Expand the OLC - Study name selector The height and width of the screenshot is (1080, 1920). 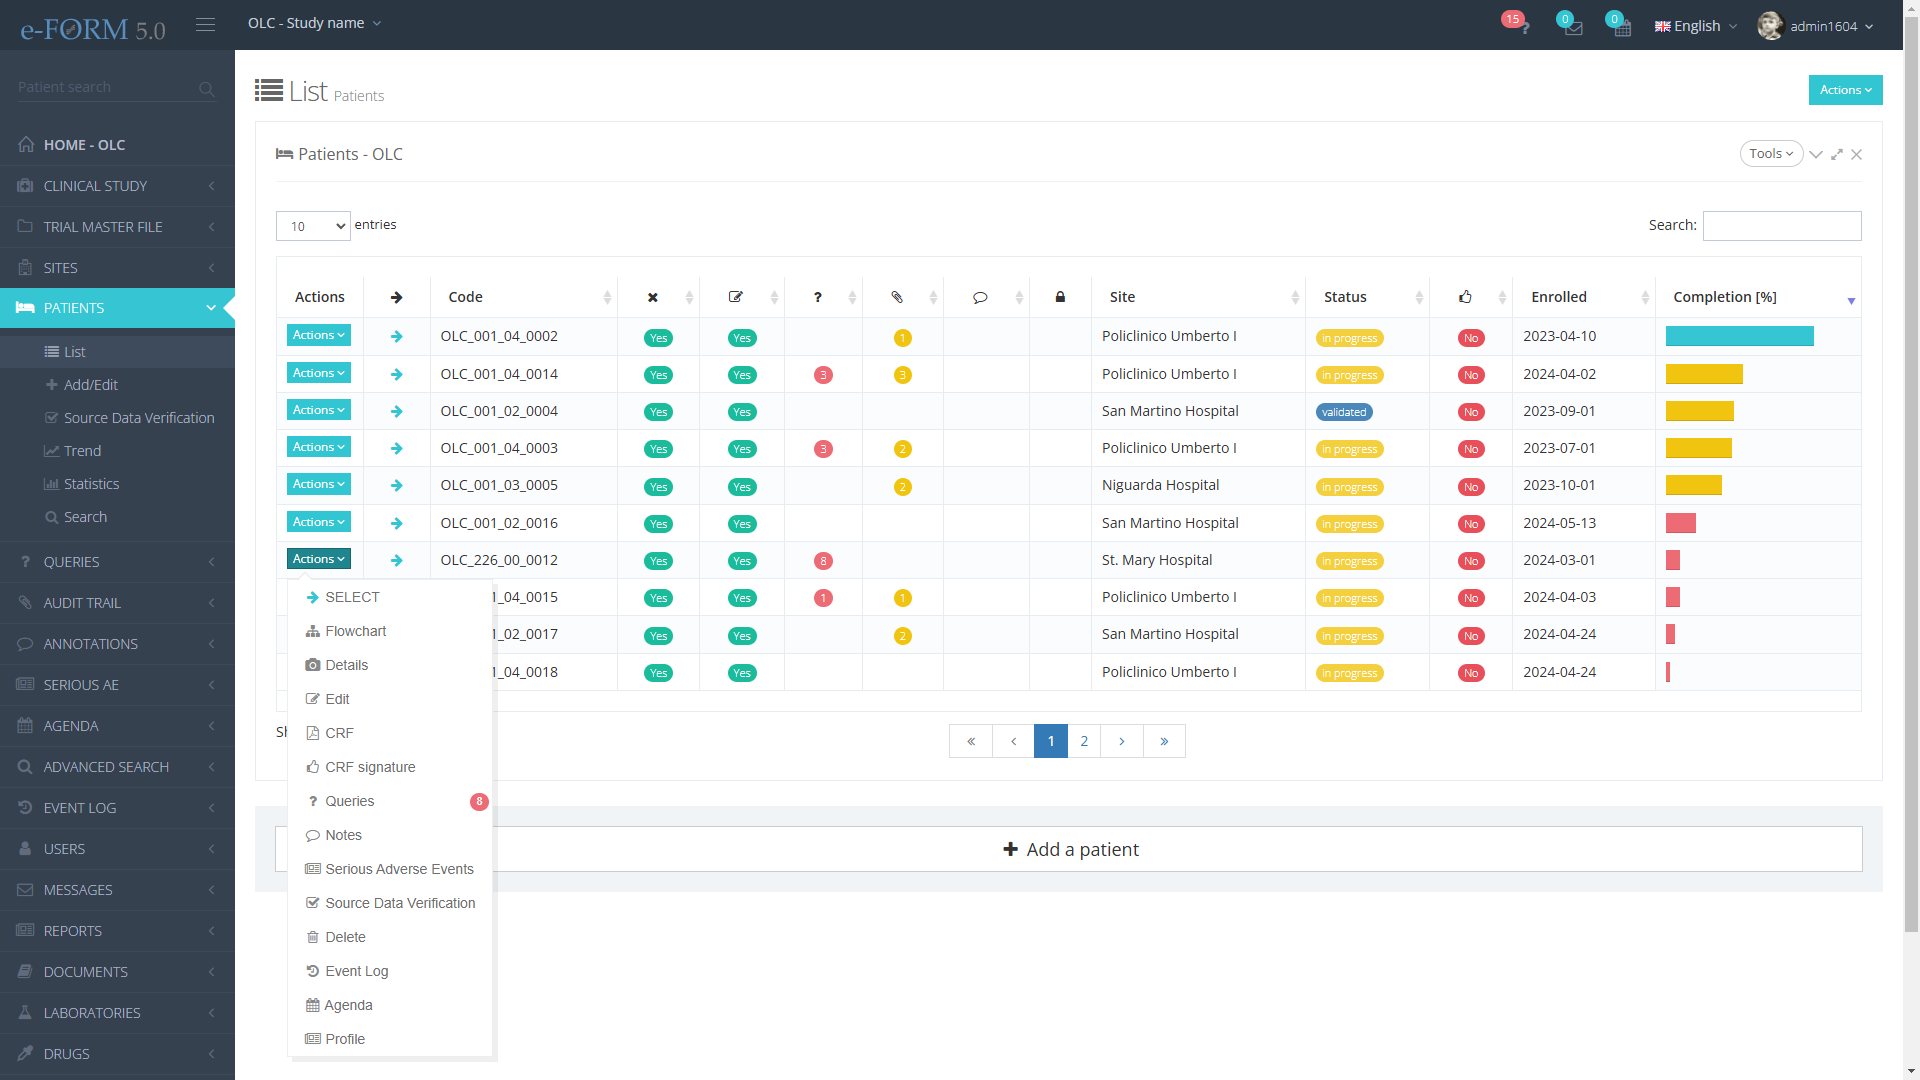coord(314,23)
